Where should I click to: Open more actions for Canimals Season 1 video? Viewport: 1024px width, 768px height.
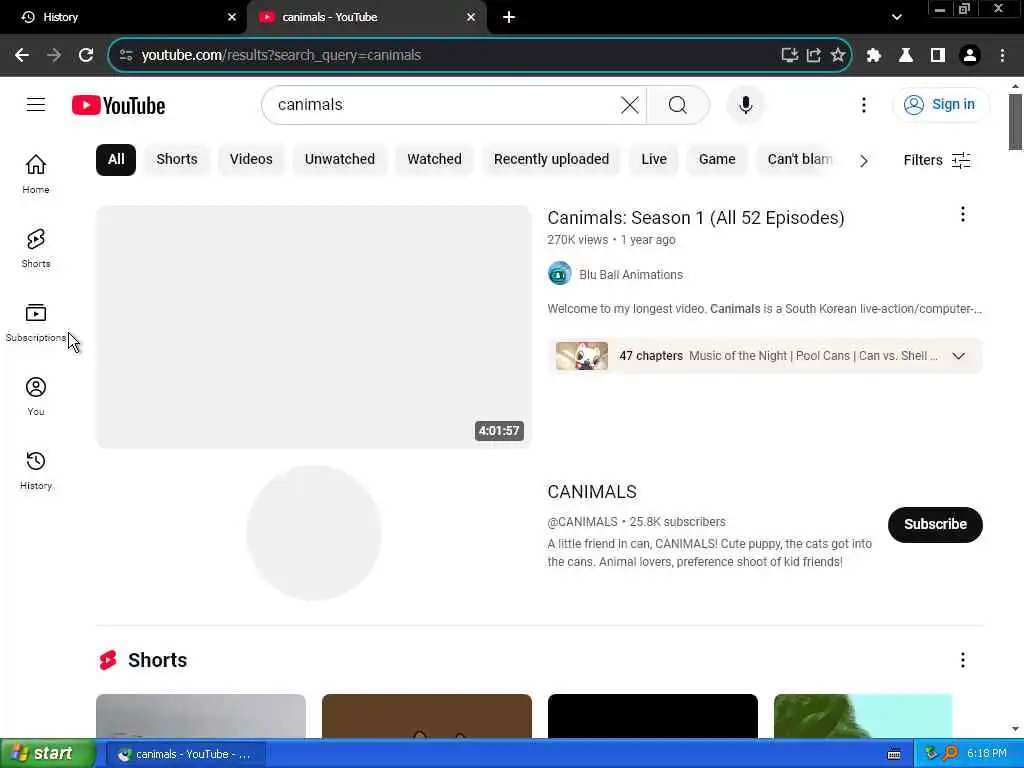click(963, 214)
